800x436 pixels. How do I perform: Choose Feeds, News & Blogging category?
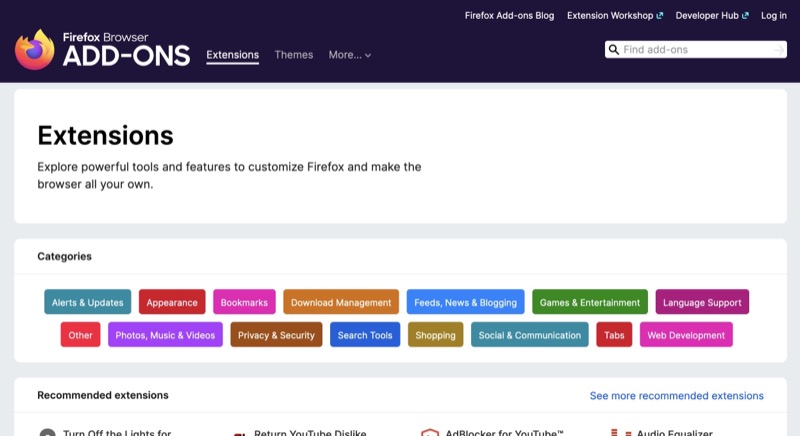465,302
